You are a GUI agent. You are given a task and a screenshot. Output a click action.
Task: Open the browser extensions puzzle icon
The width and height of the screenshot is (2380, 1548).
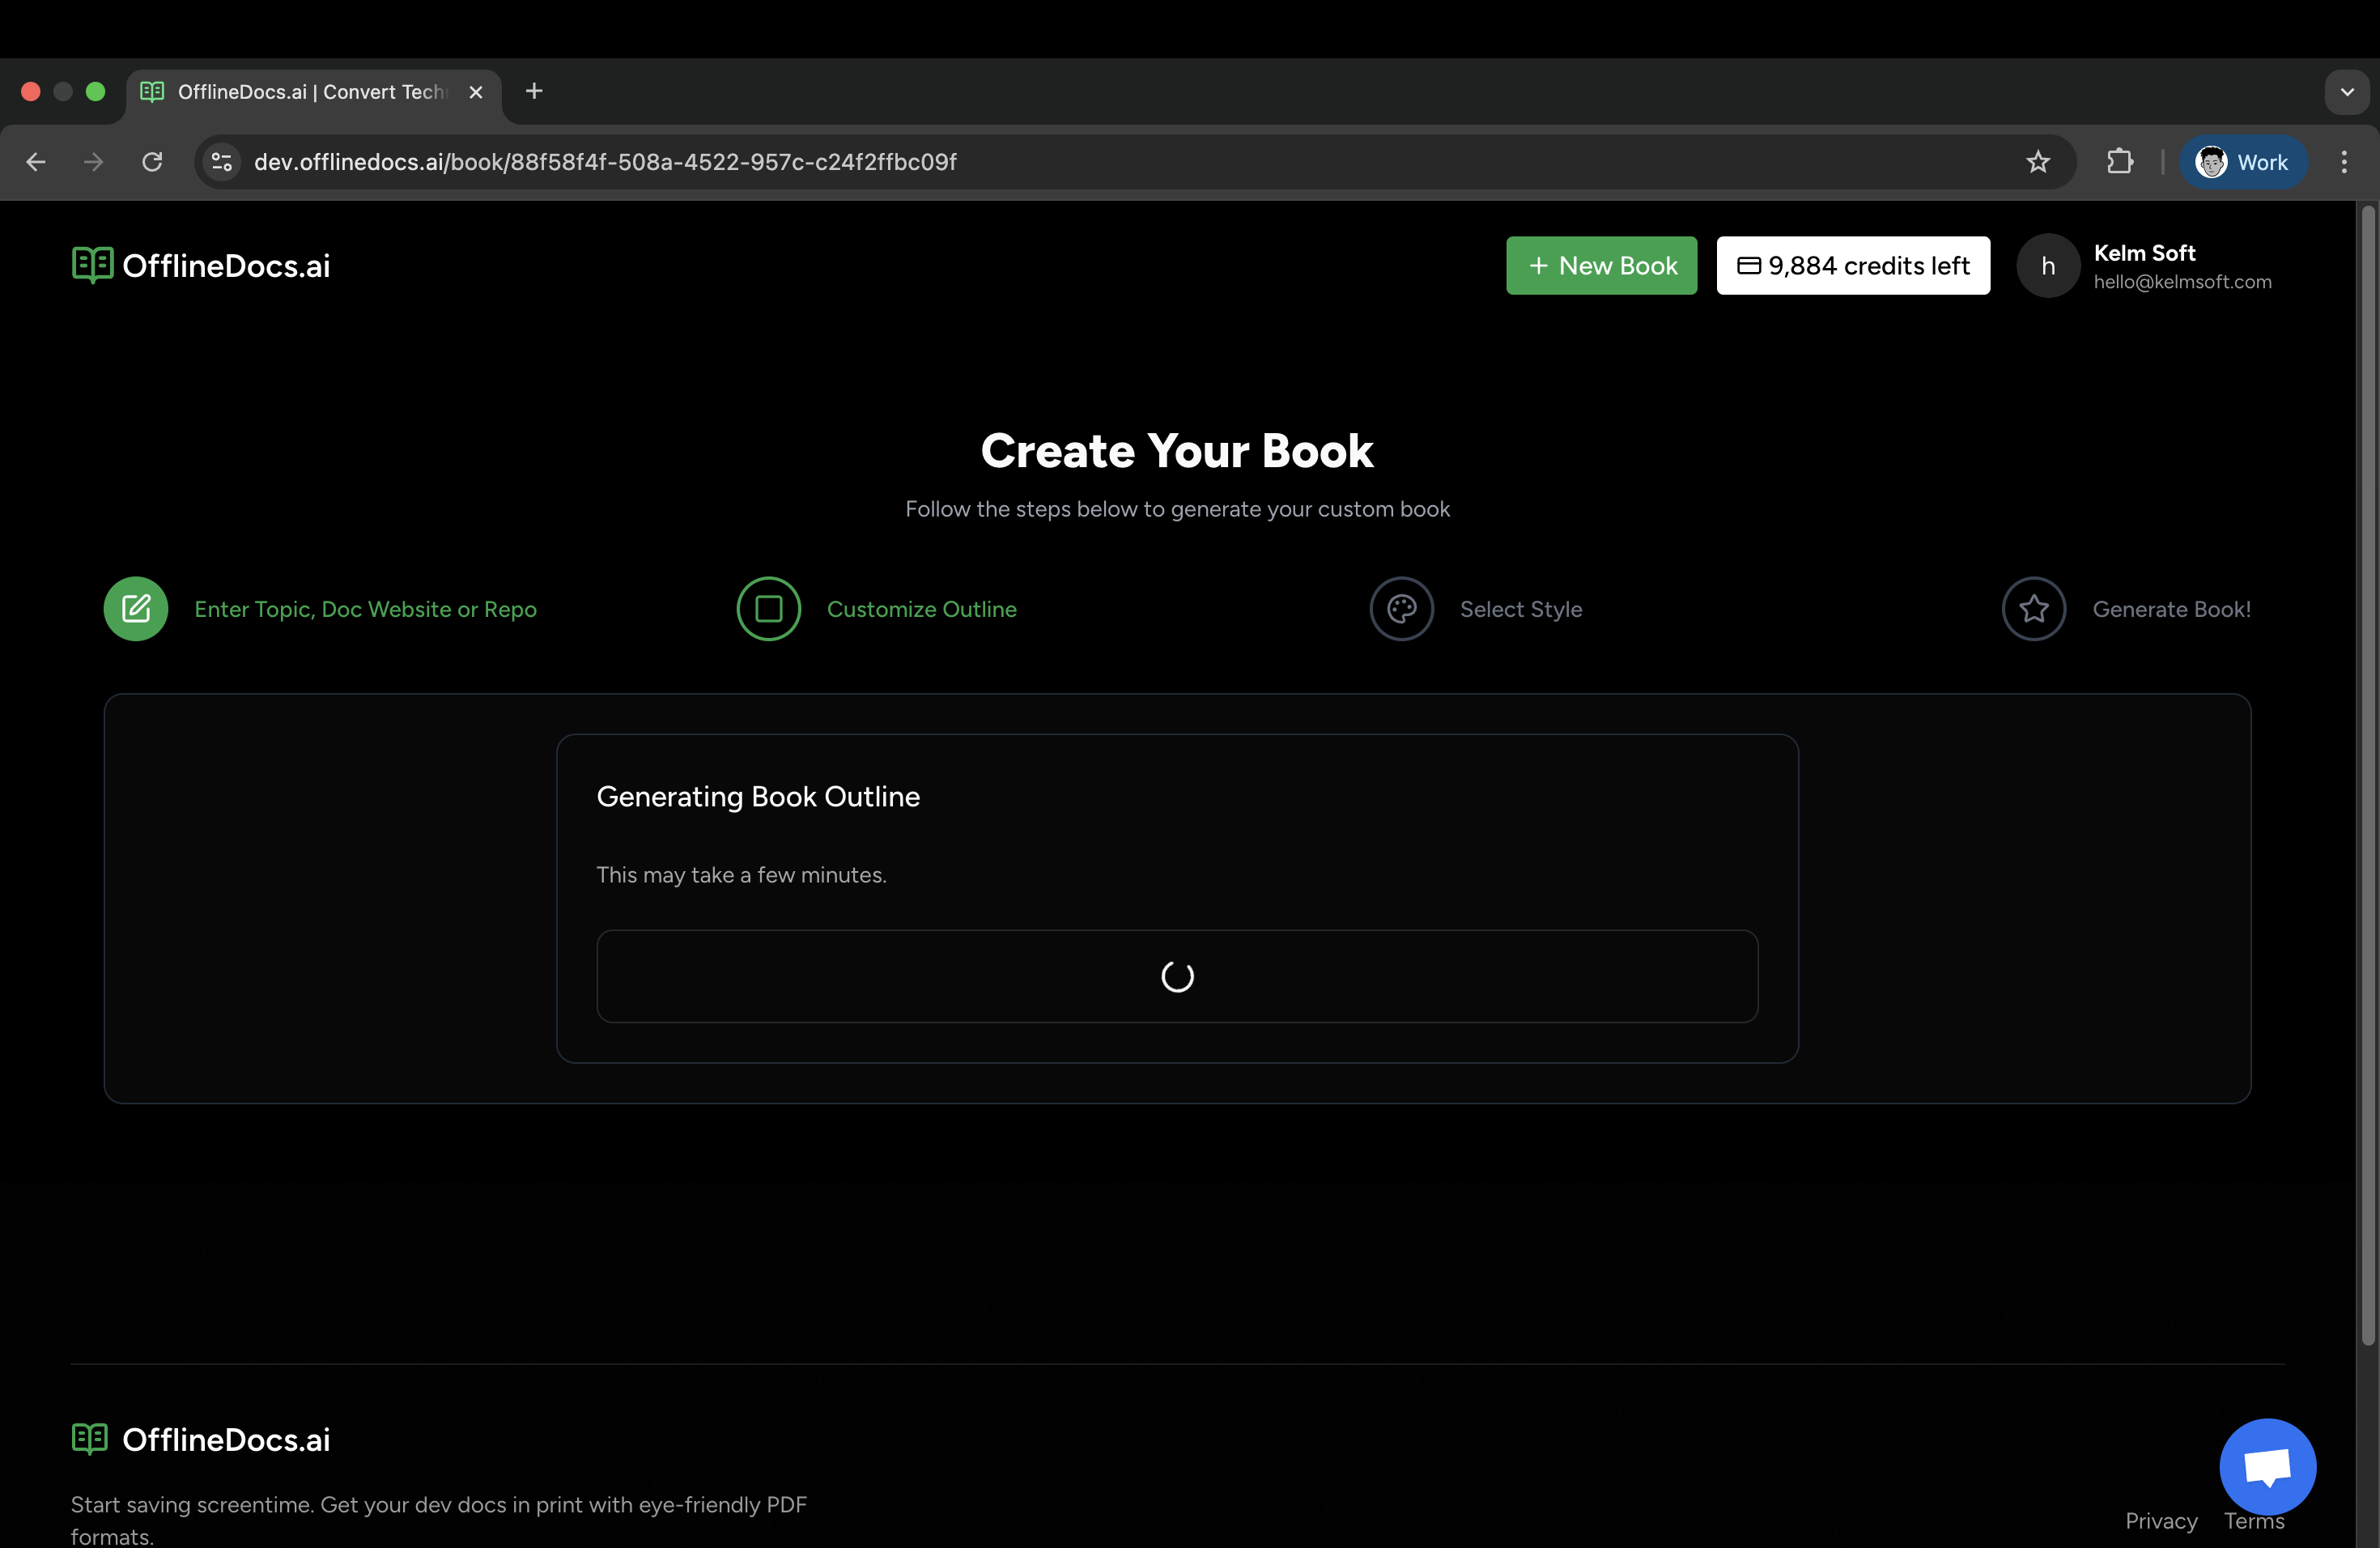[2121, 161]
